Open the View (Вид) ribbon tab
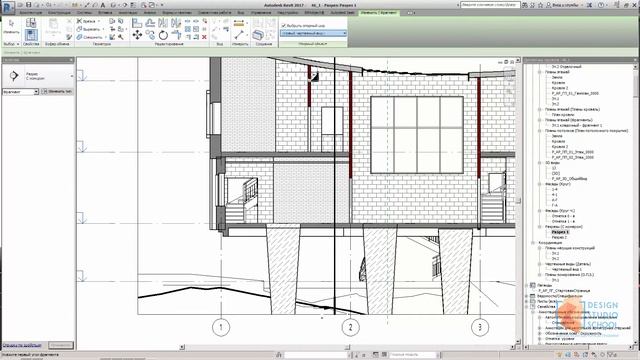 241,13
